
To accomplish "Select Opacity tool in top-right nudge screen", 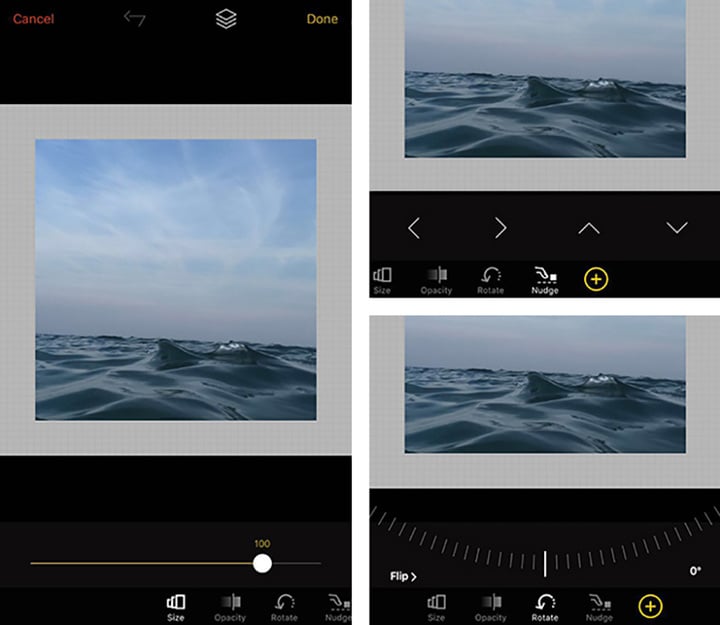I will point(436,281).
